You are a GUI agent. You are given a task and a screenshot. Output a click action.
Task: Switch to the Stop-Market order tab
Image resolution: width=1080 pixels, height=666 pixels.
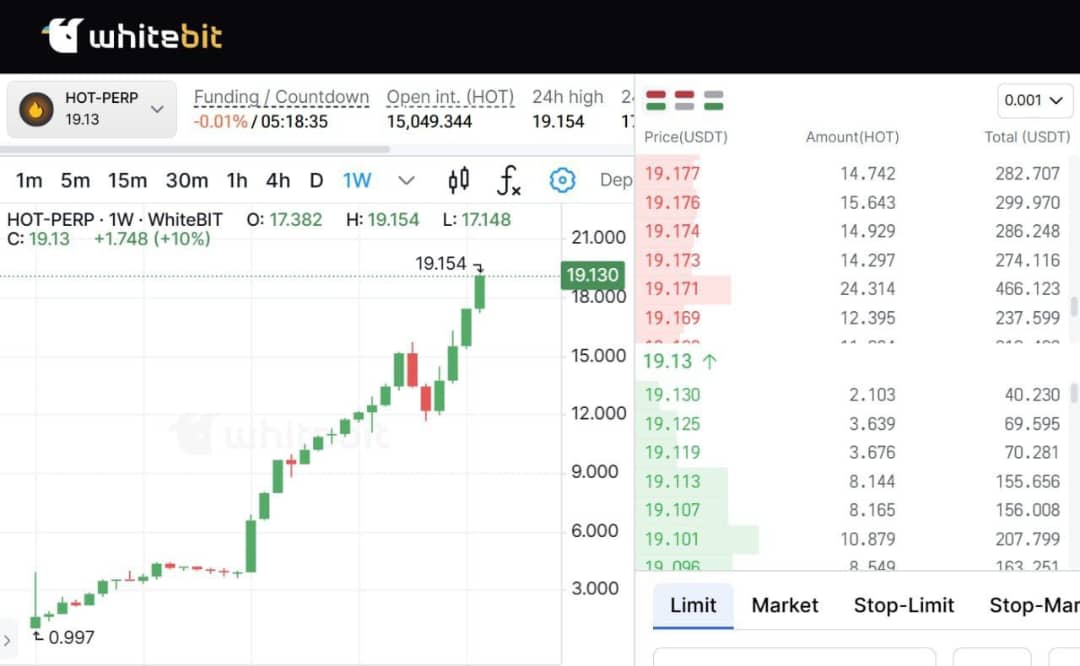pyautogui.click(x=1034, y=605)
